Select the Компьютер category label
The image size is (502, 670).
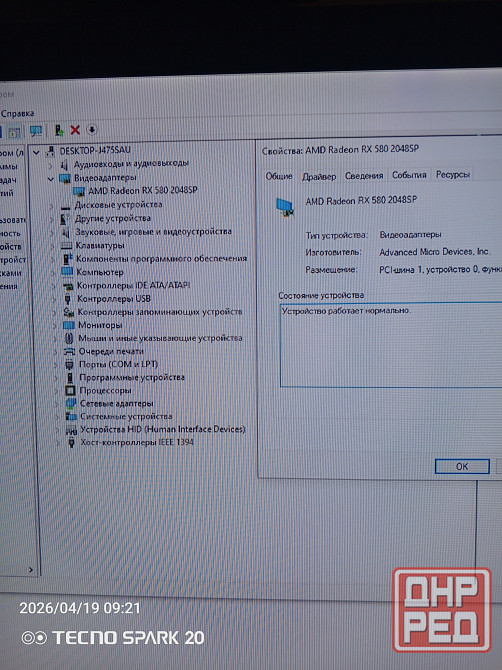[100, 272]
